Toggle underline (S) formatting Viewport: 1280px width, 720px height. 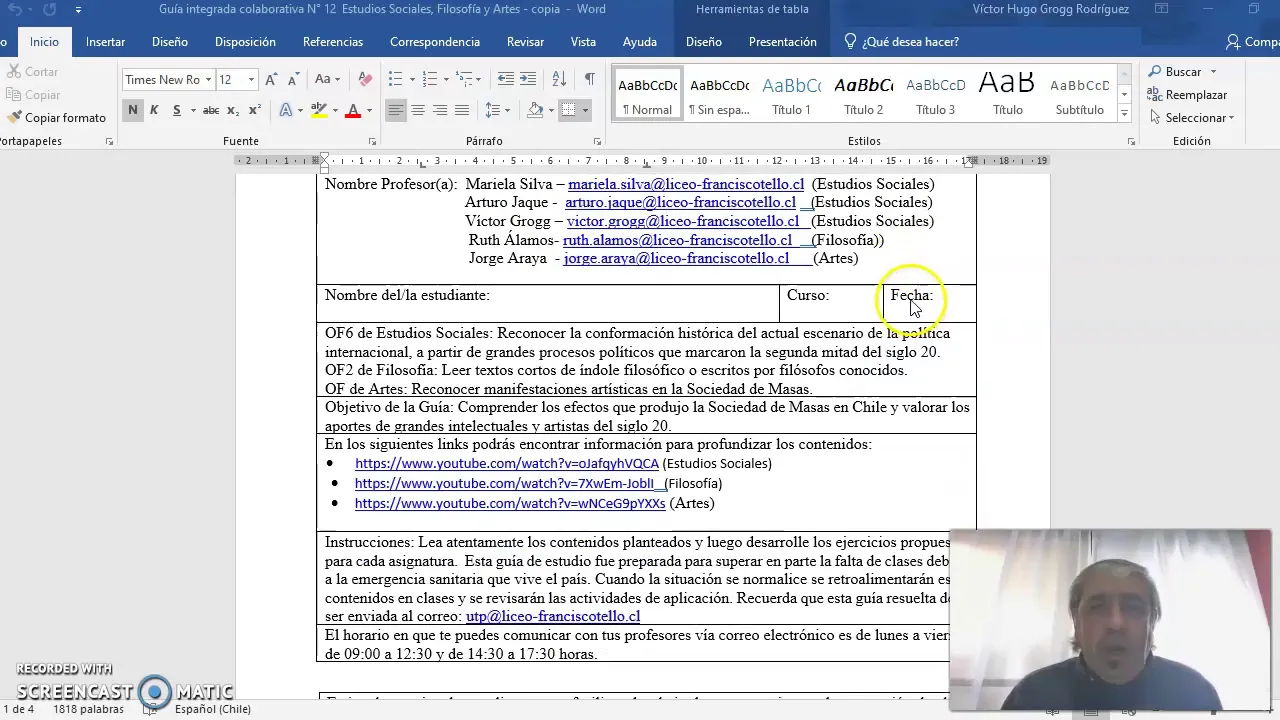tap(177, 110)
